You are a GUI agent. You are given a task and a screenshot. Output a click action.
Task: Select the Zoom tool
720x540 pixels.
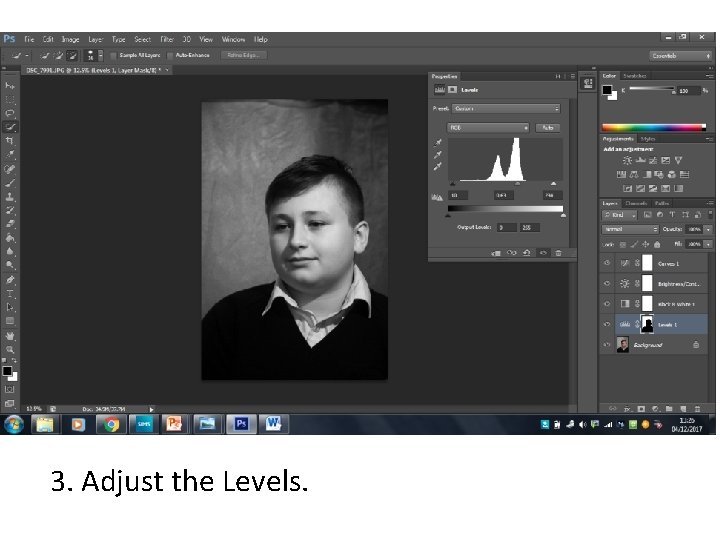click(x=10, y=349)
